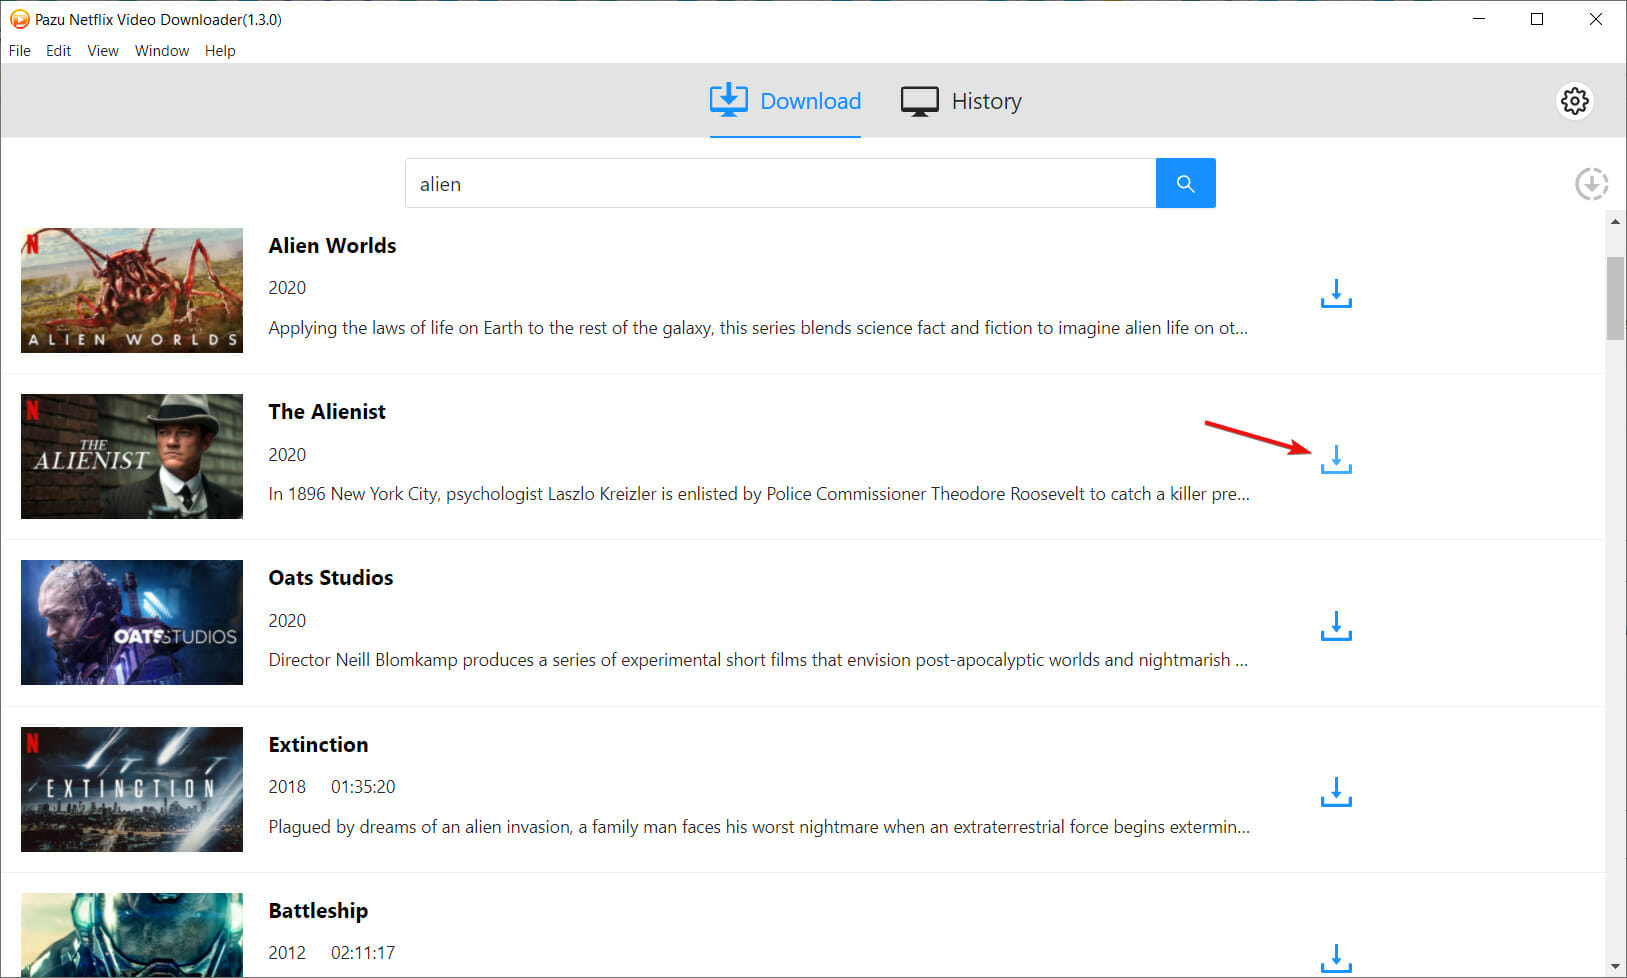The height and width of the screenshot is (978, 1627).
Task: Click the 'Extinction' title
Action: coord(318,744)
